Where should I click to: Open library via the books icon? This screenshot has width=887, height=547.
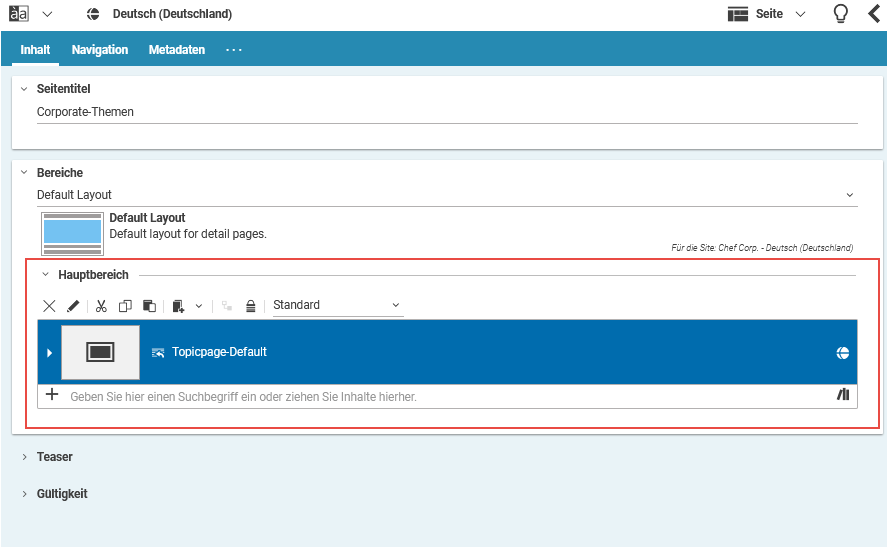(843, 395)
